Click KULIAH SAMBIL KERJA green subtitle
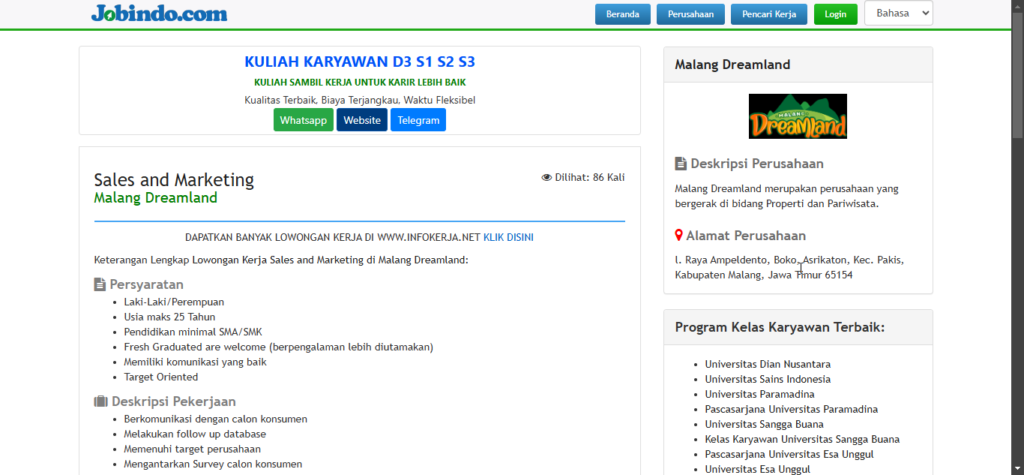 click(360, 82)
